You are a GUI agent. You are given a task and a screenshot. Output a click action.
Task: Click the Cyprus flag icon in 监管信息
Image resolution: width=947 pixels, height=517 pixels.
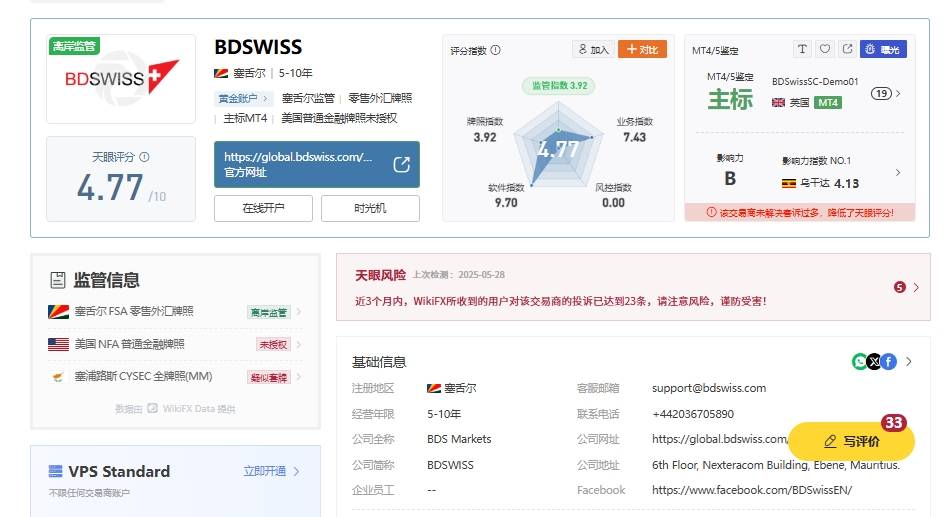[x=59, y=377]
